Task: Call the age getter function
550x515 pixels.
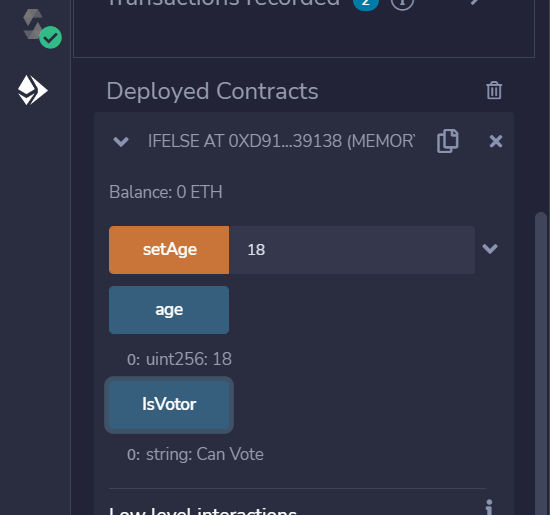Action: (x=169, y=310)
